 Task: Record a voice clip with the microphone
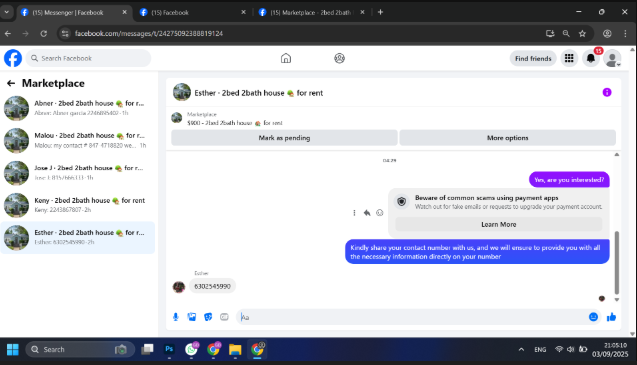pyautogui.click(x=176, y=317)
